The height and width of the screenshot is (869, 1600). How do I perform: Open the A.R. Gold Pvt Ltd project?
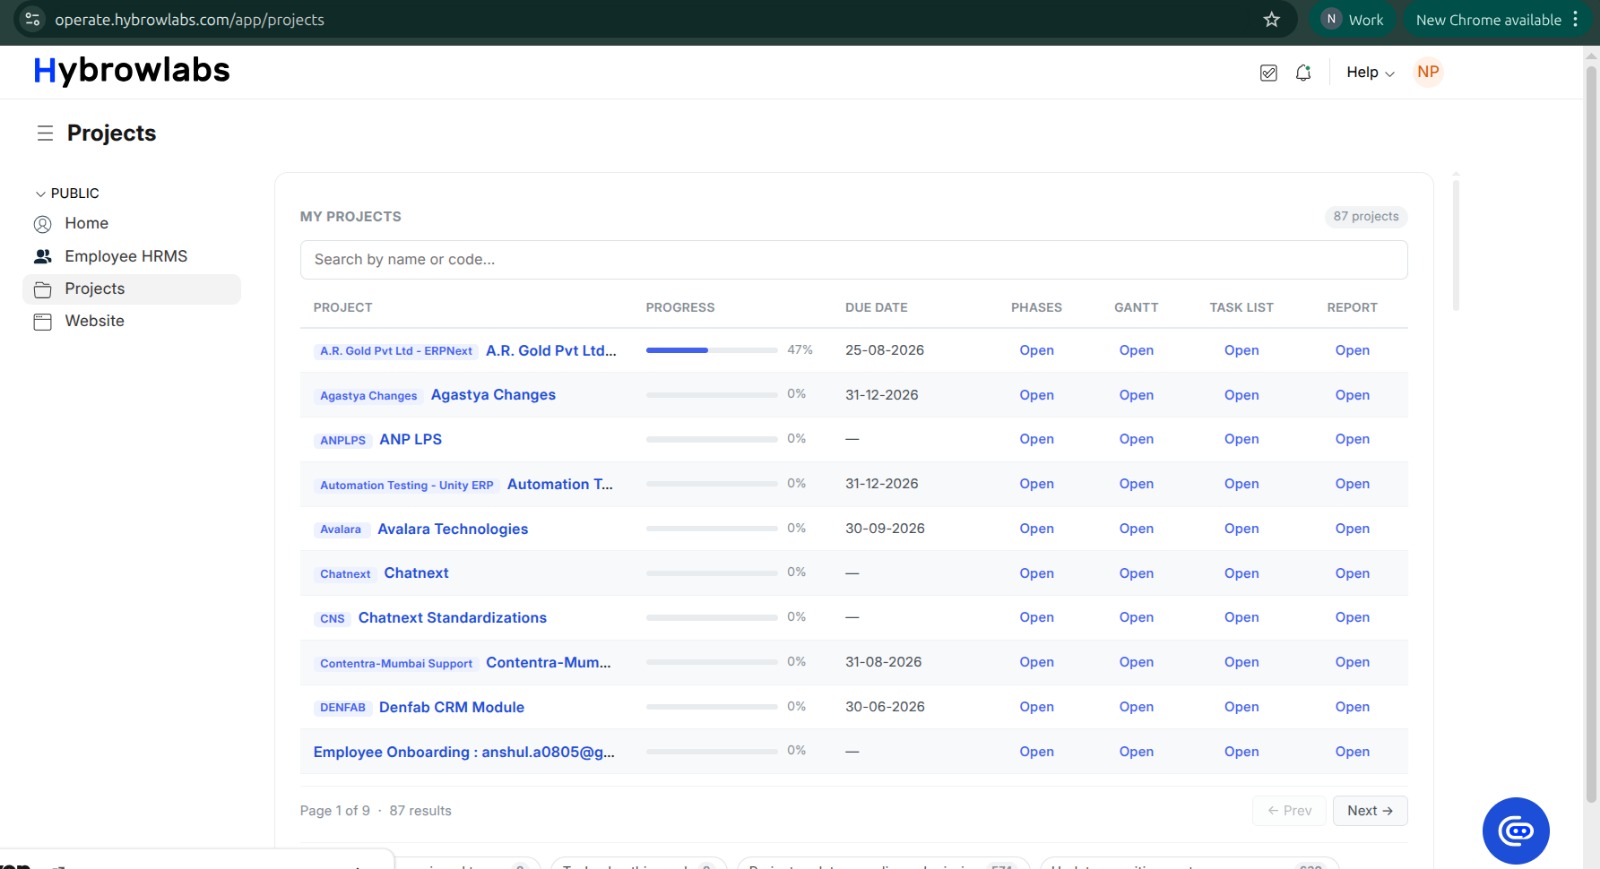[551, 351]
